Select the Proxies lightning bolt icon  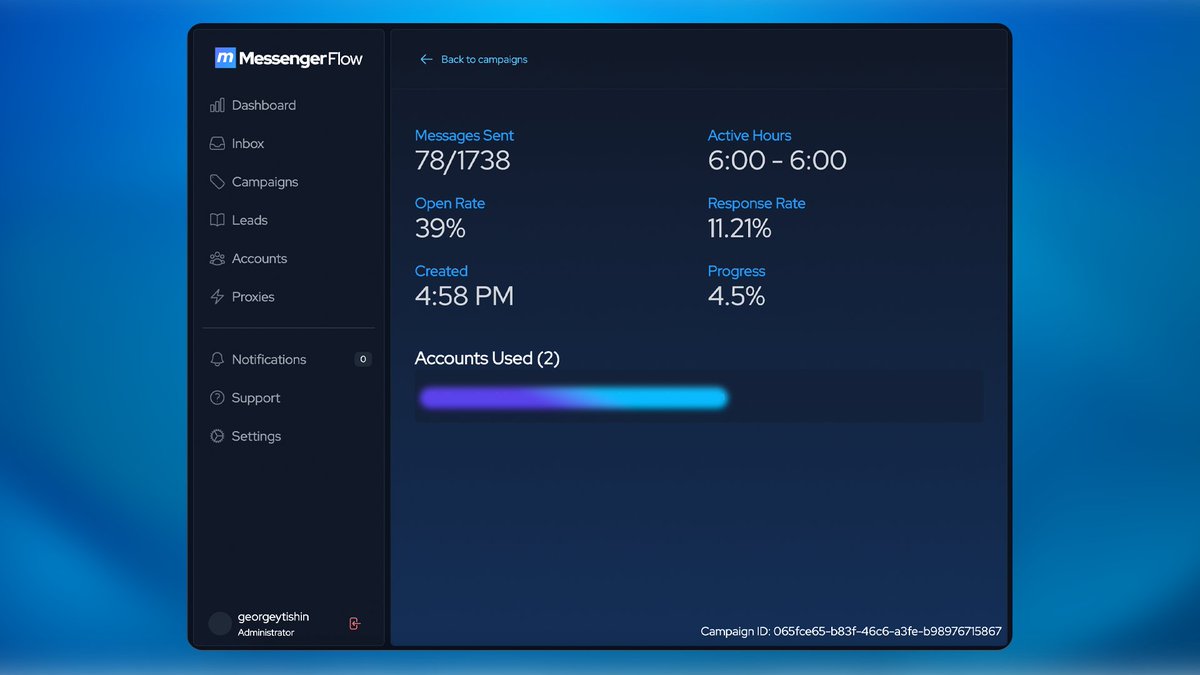pos(217,297)
